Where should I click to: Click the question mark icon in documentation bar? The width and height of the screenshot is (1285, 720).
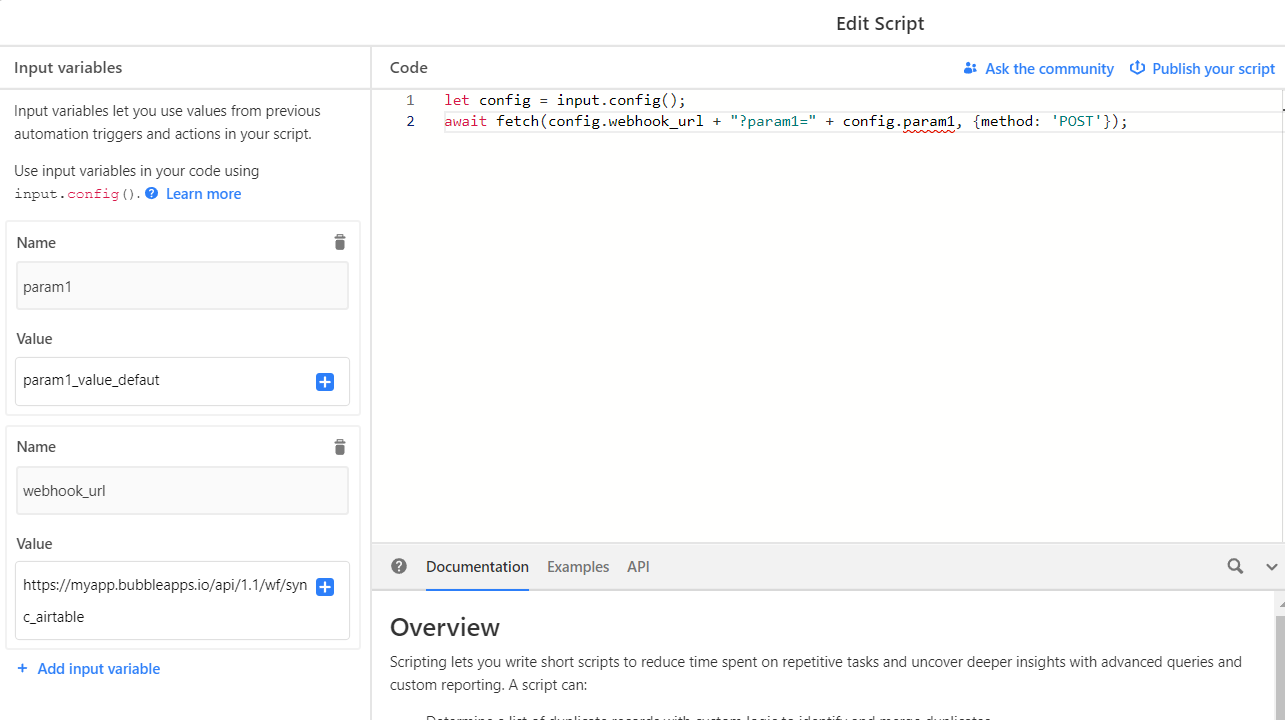pyautogui.click(x=399, y=566)
